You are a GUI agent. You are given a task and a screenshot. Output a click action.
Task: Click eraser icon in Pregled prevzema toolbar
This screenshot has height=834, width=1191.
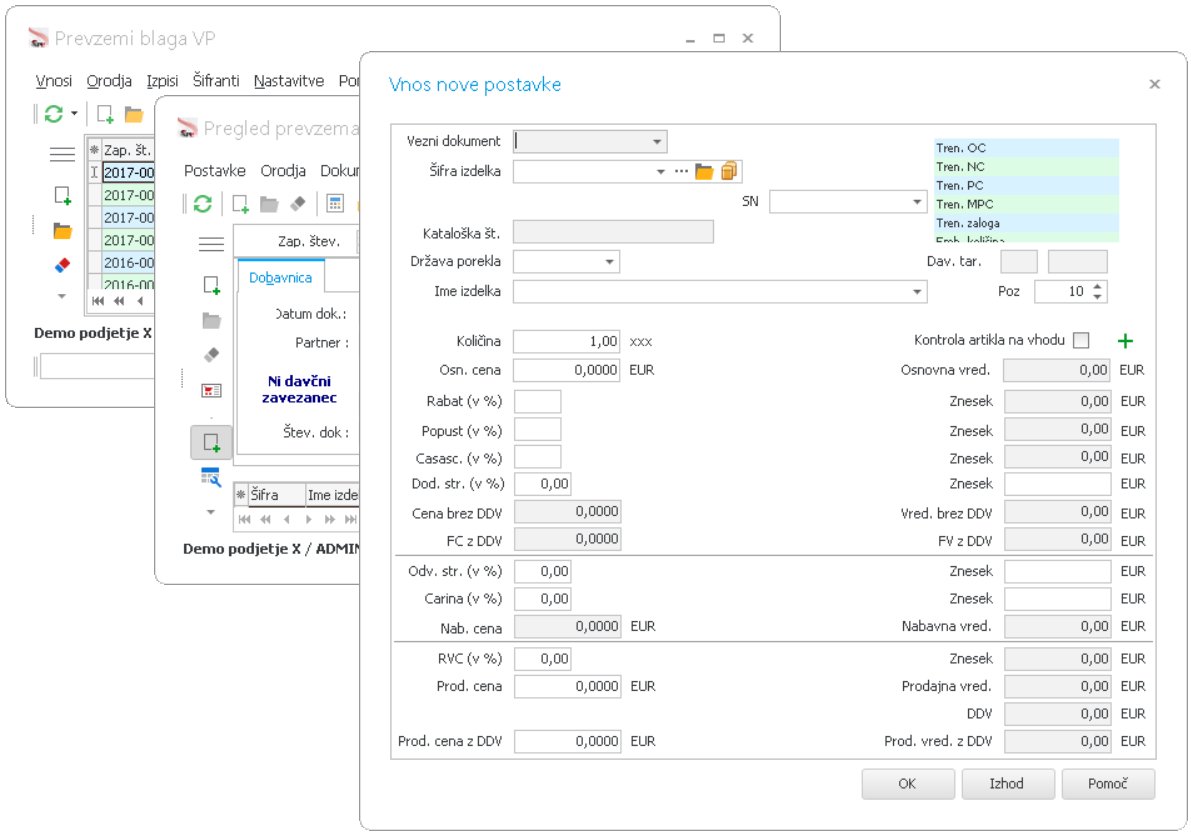coord(297,204)
